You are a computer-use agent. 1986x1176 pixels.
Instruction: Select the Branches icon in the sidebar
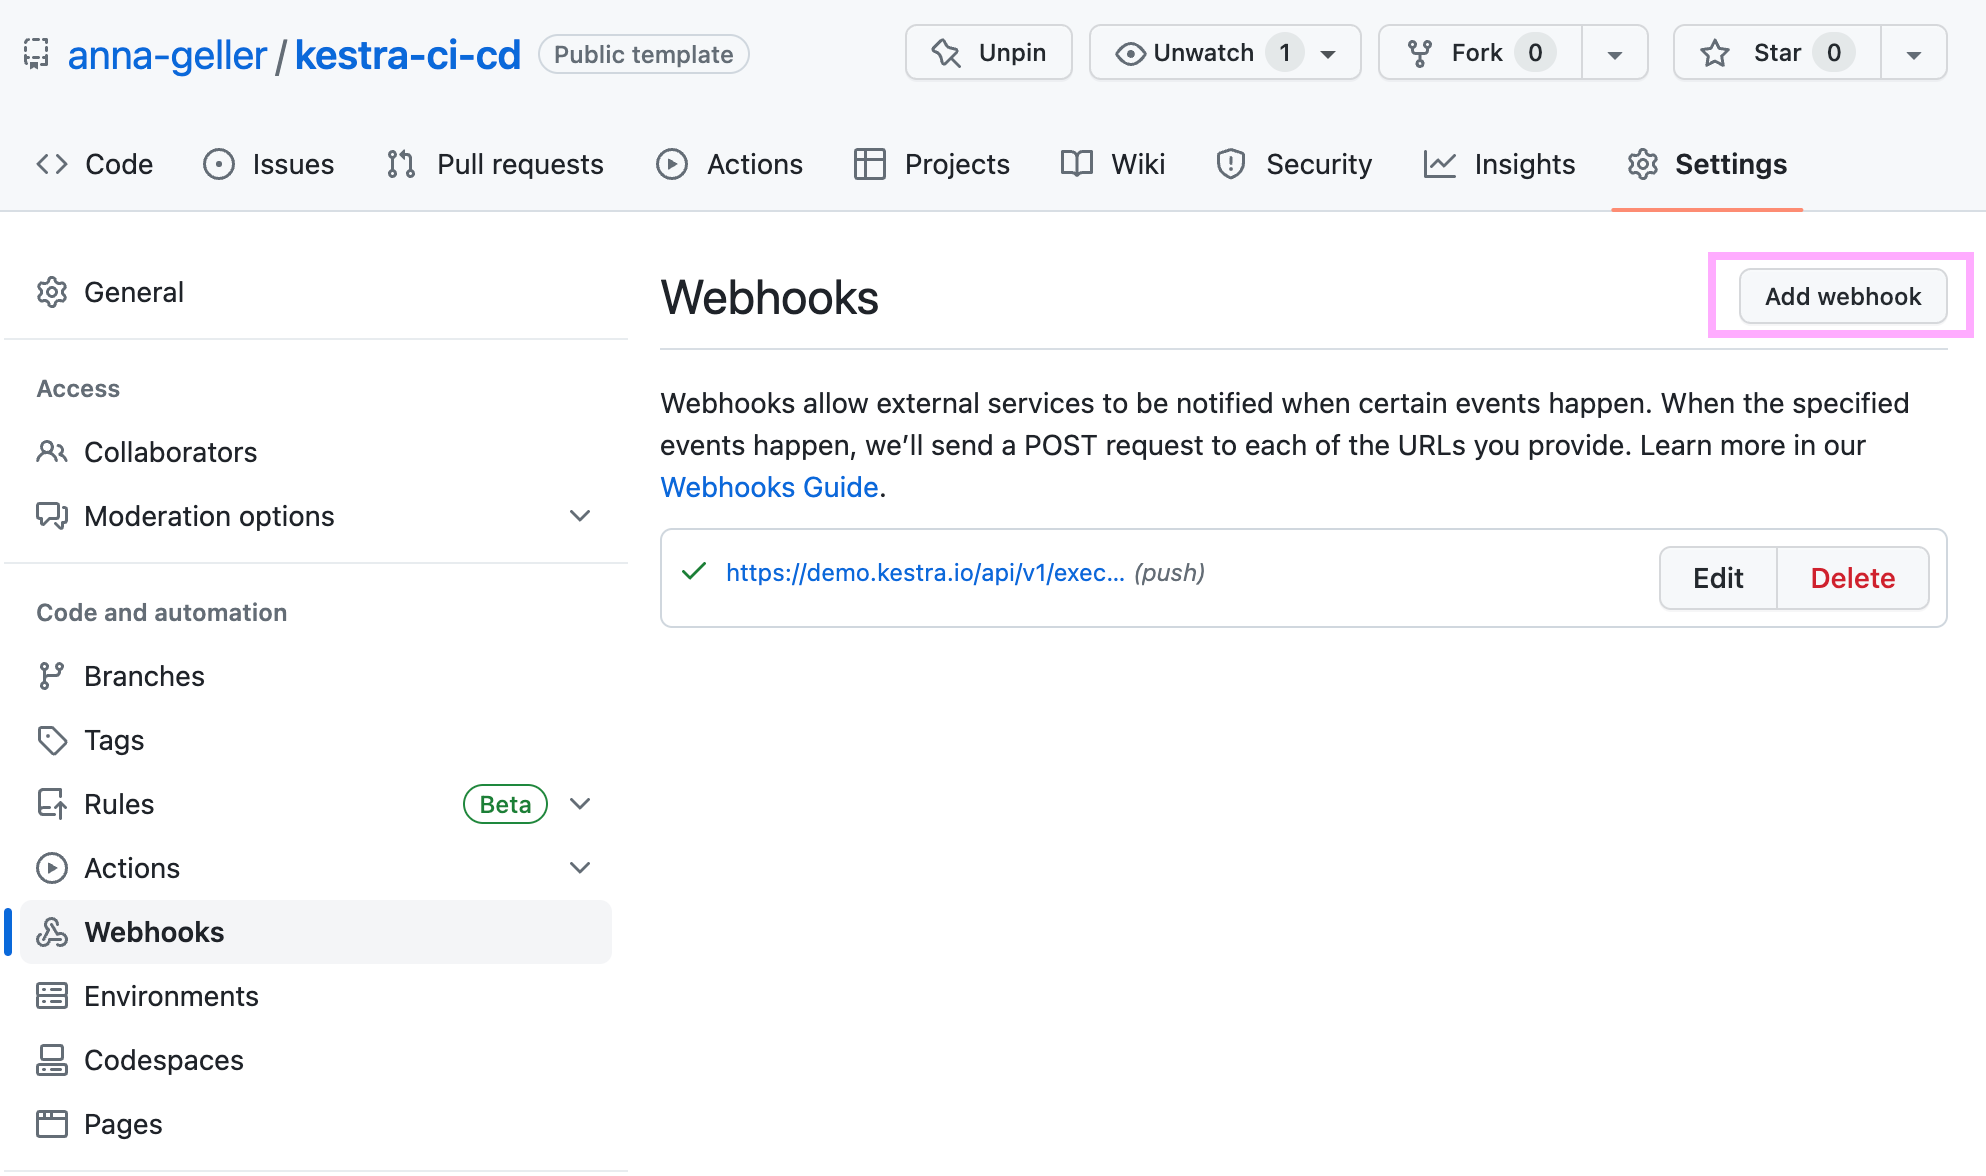pyautogui.click(x=52, y=675)
